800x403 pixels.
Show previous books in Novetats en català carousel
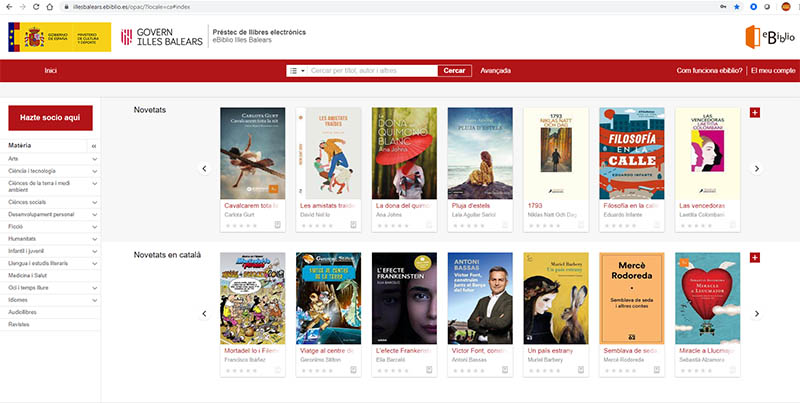pos(205,314)
